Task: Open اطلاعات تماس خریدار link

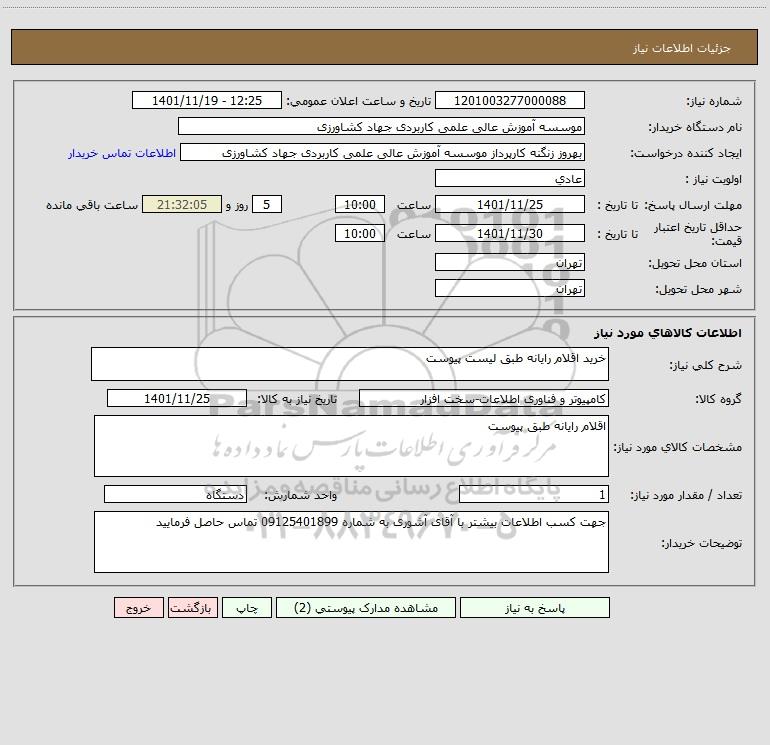Action: [122, 153]
